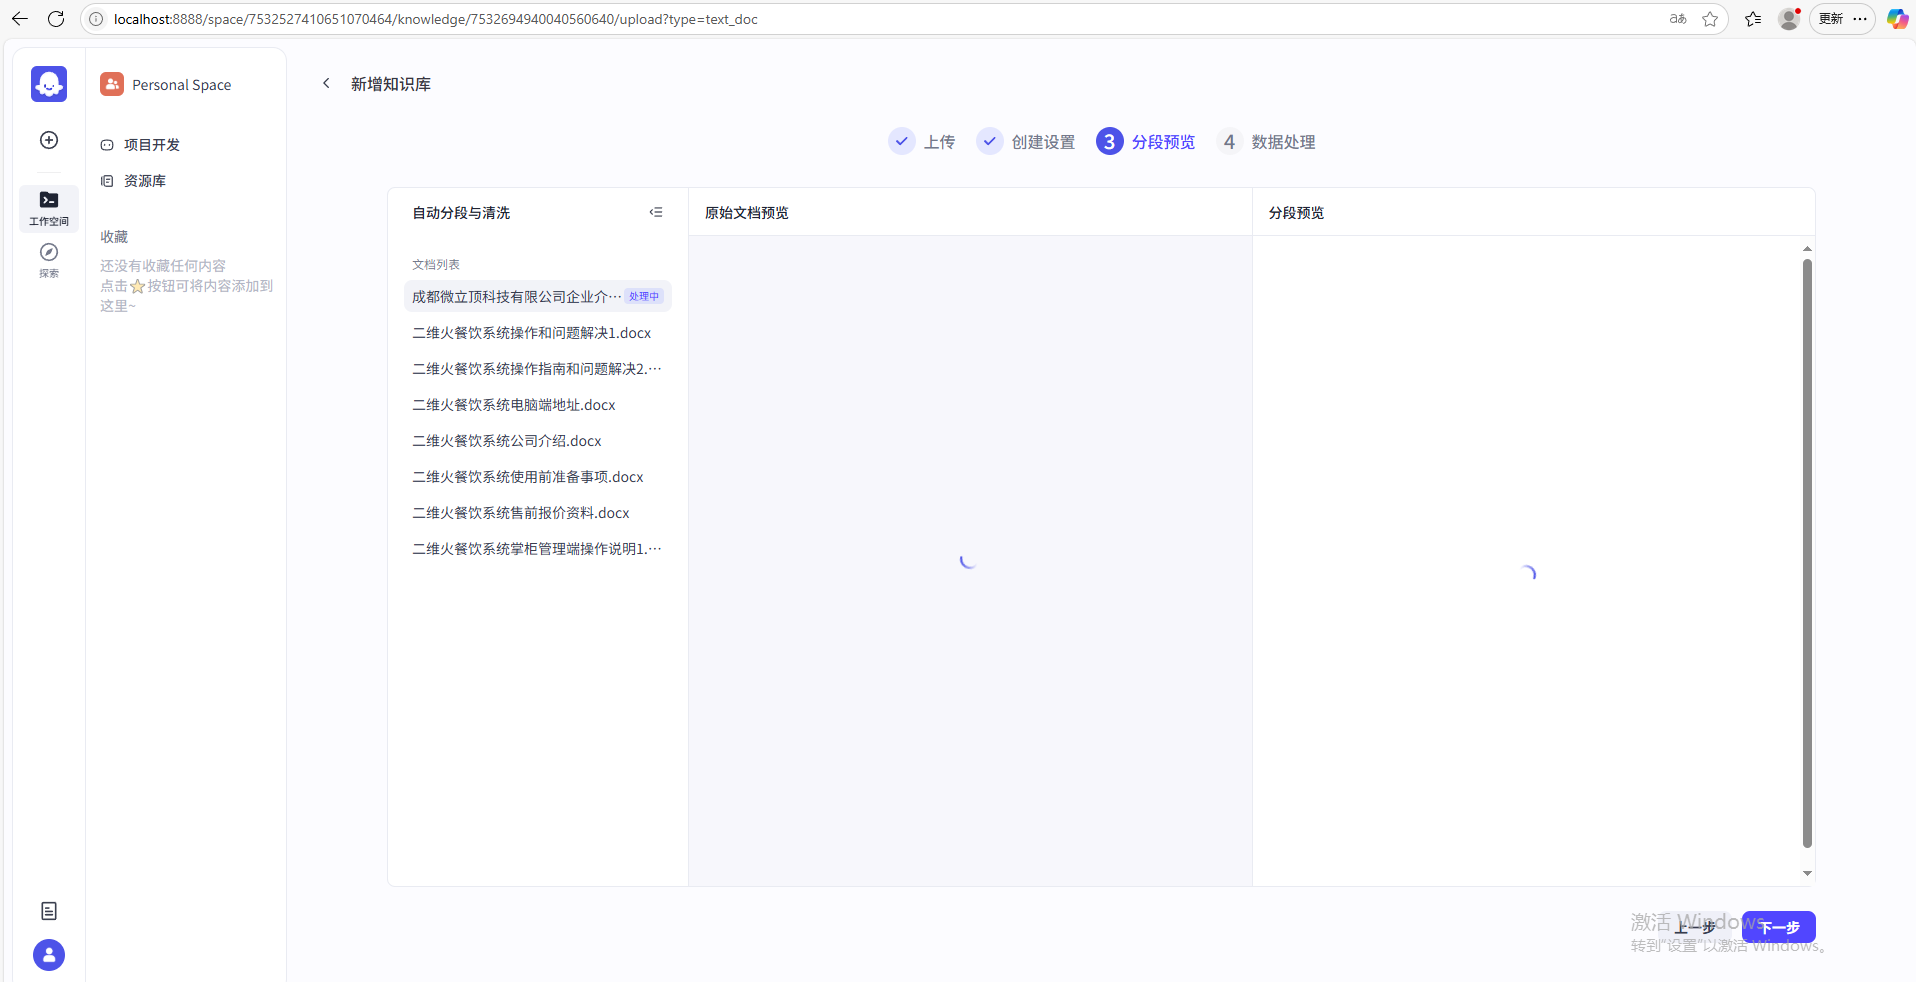Select 二维火餐饮系统电脑端地址.docx in the document list
This screenshot has width=1916, height=982.
tap(513, 405)
